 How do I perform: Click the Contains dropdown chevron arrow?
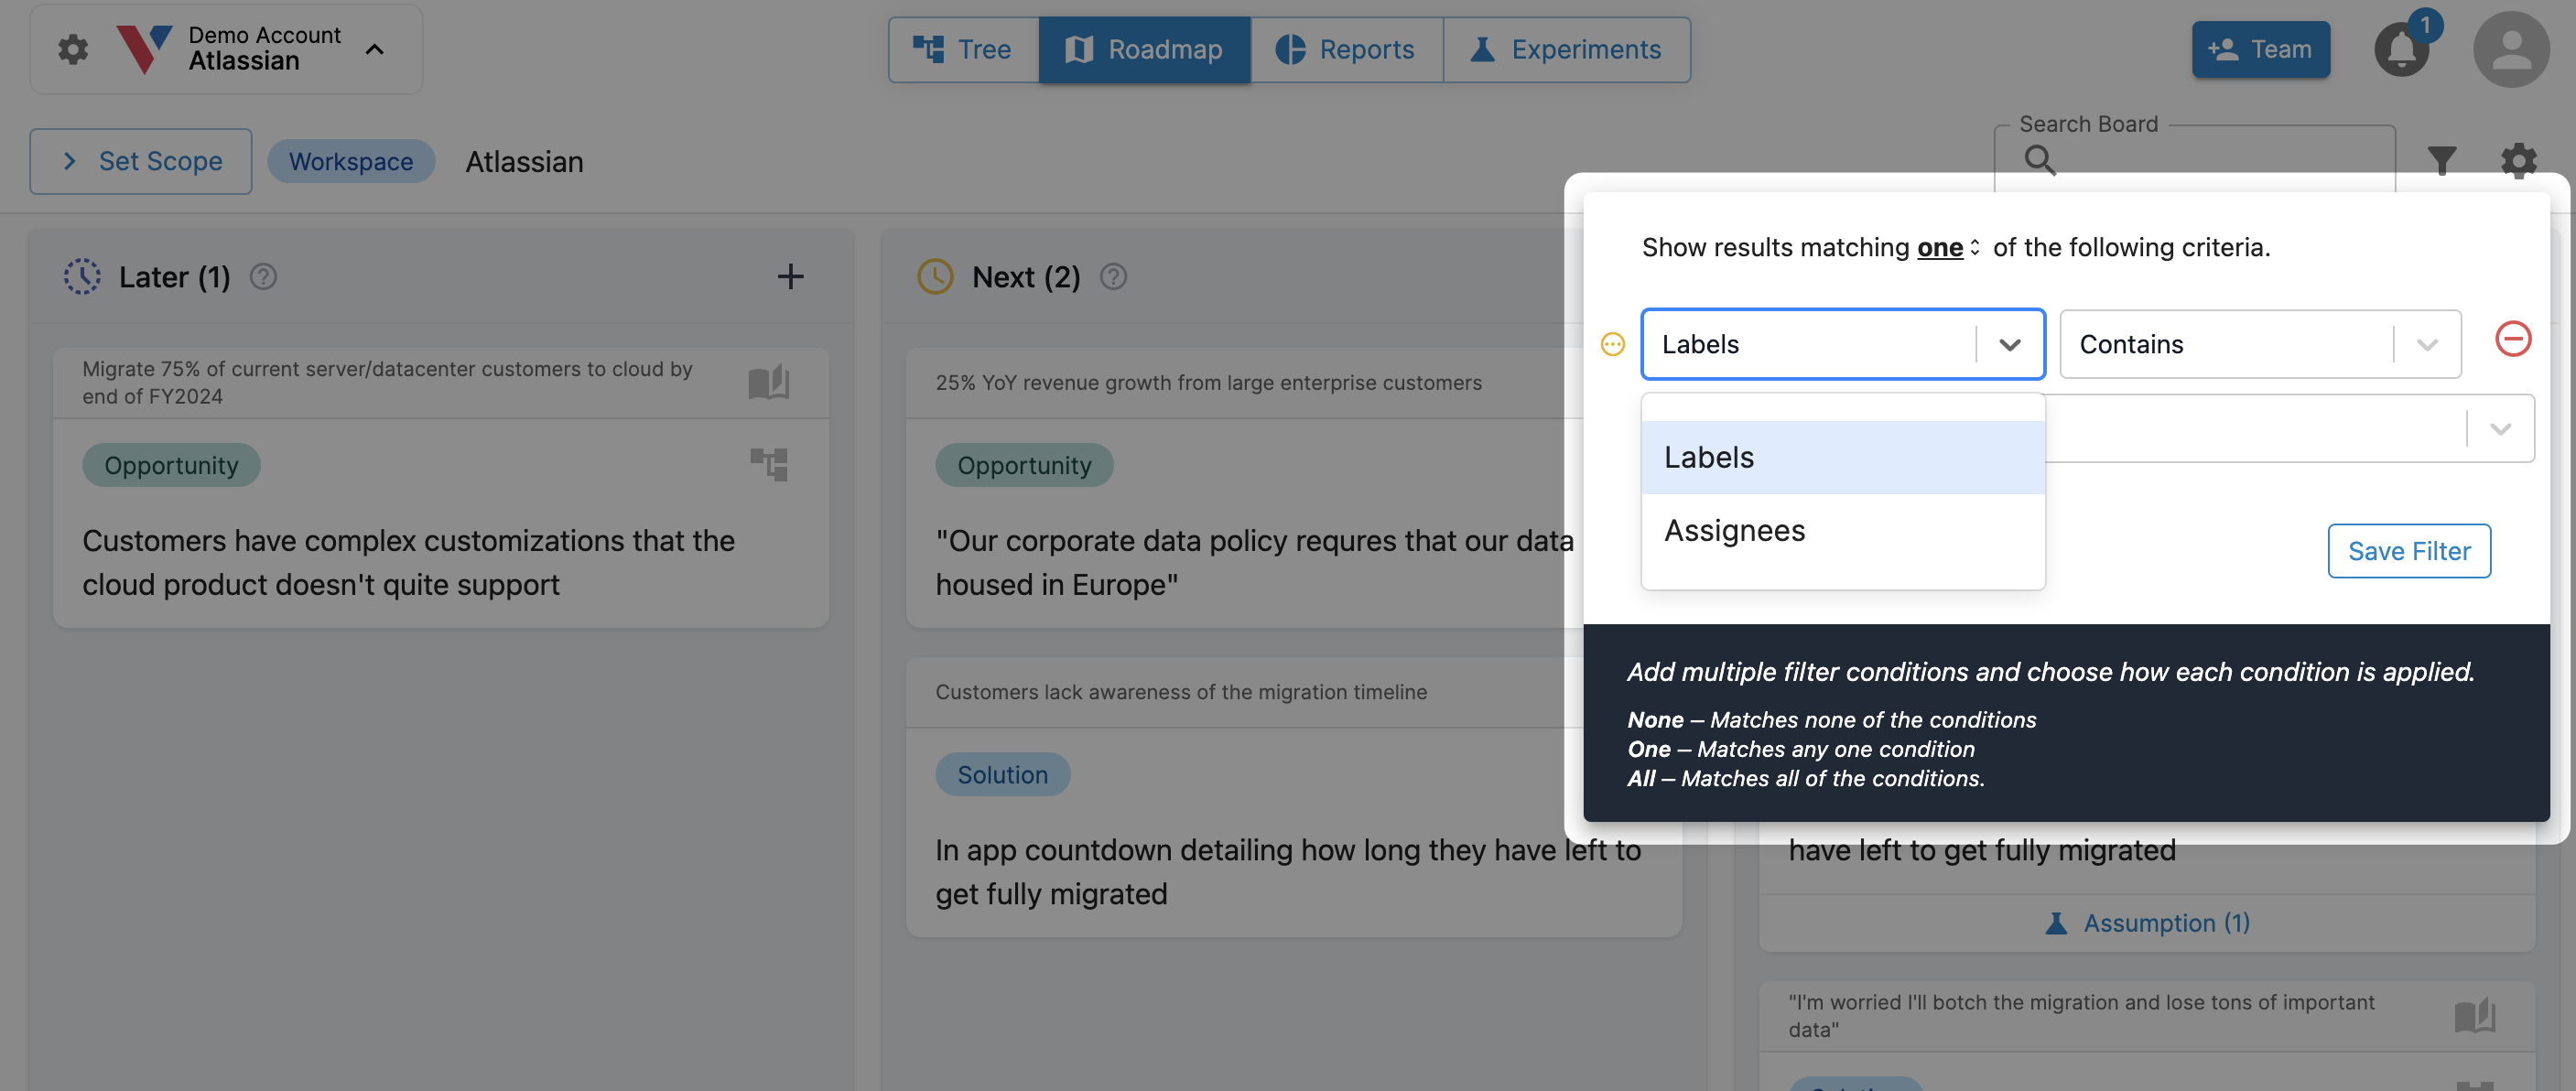pos(2427,344)
